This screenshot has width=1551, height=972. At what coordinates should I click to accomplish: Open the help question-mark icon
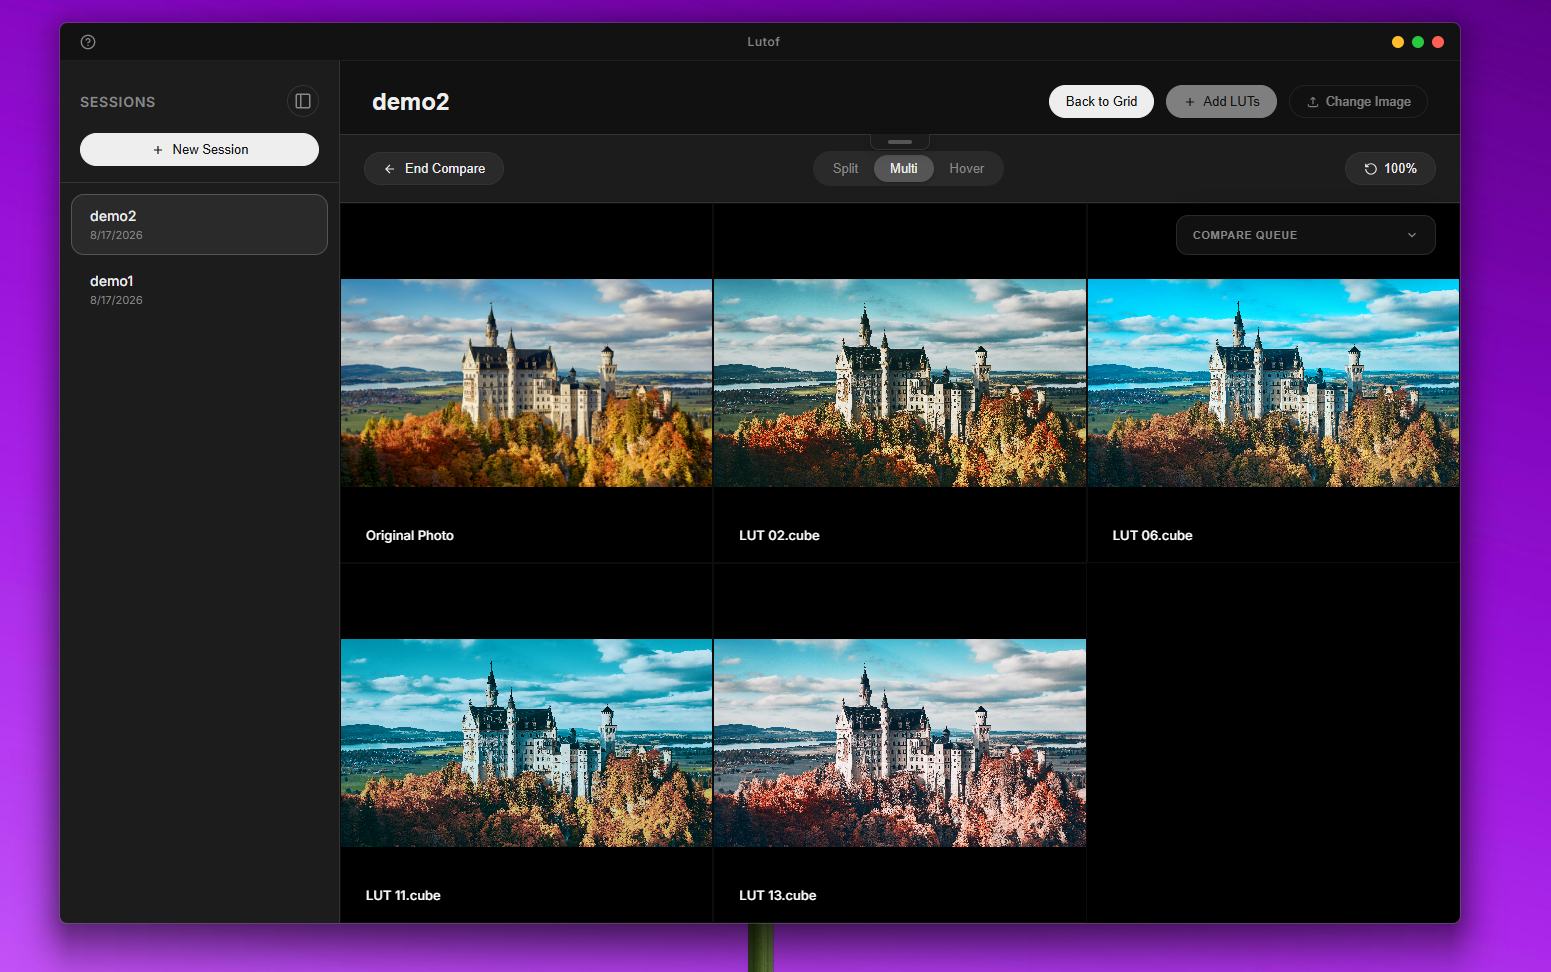88,42
